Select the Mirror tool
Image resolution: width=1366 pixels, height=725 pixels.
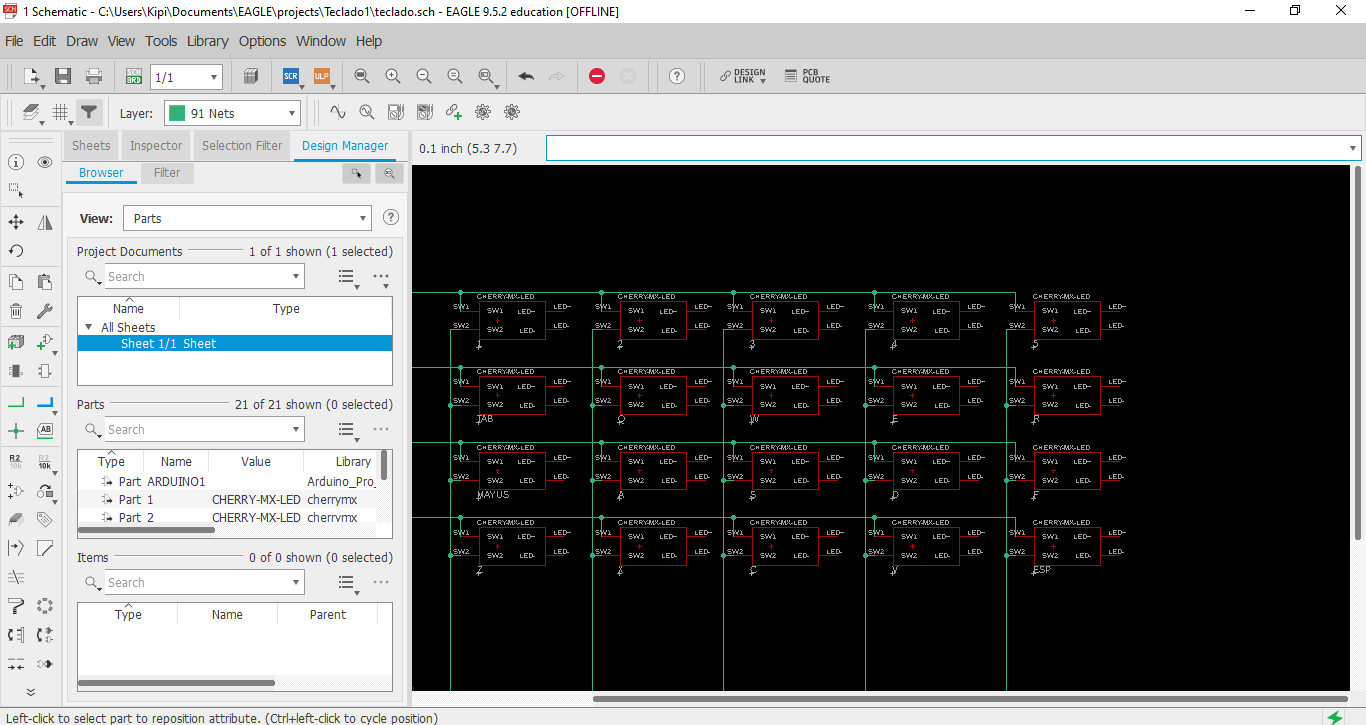[45, 222]
